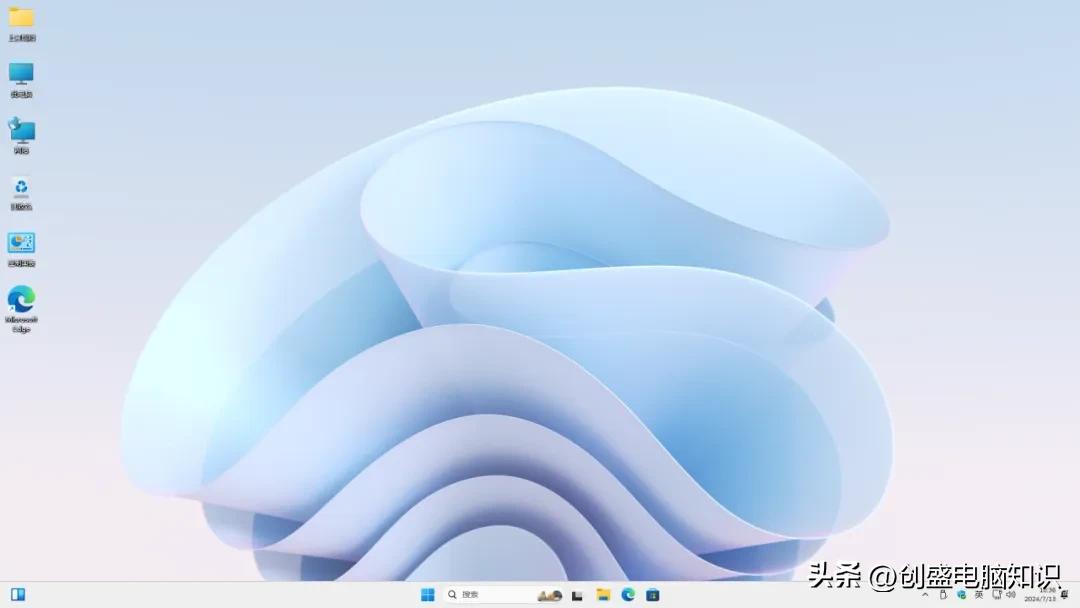Open File Explorer from the taskbar
The image size is (1080, 608).
[x=604, y=594]
